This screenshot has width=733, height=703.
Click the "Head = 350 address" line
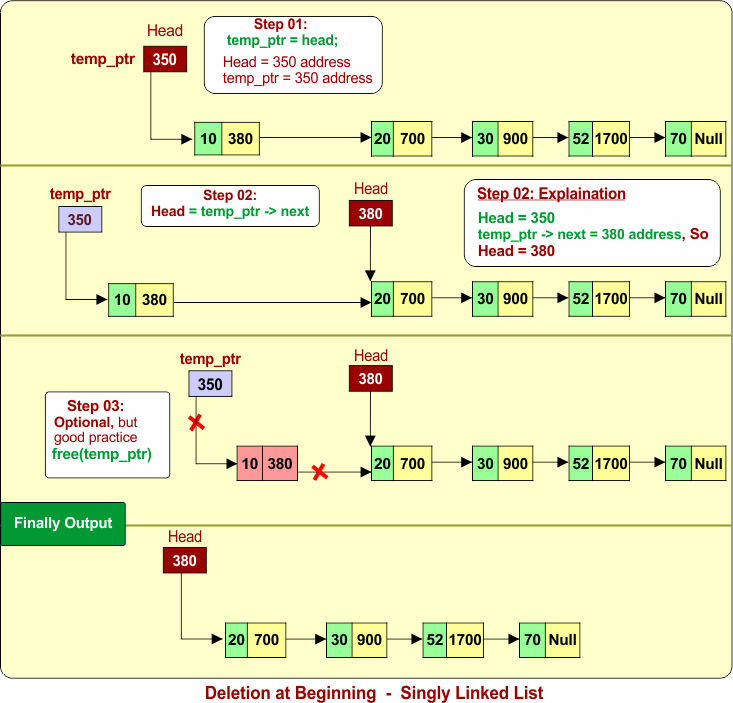tap(287, 62)
